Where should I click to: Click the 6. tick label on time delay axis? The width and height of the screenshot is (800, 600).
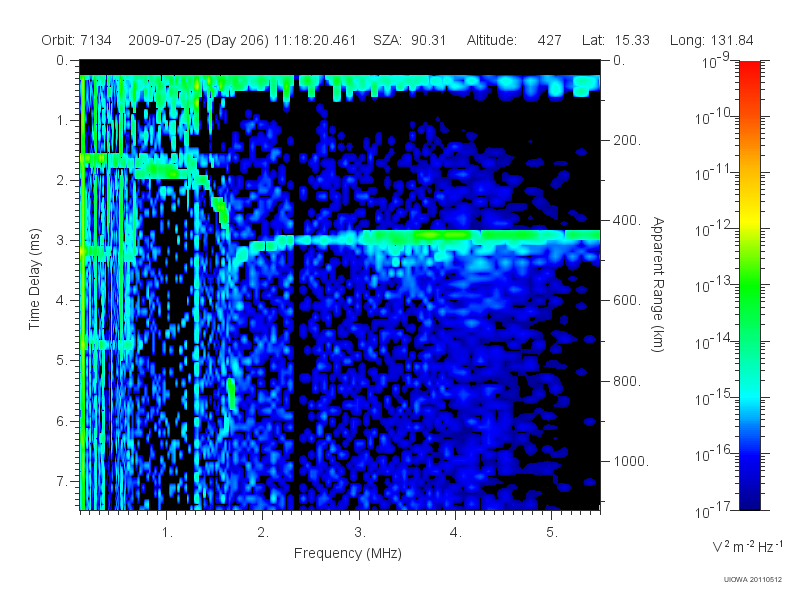(x=62, y=421)
